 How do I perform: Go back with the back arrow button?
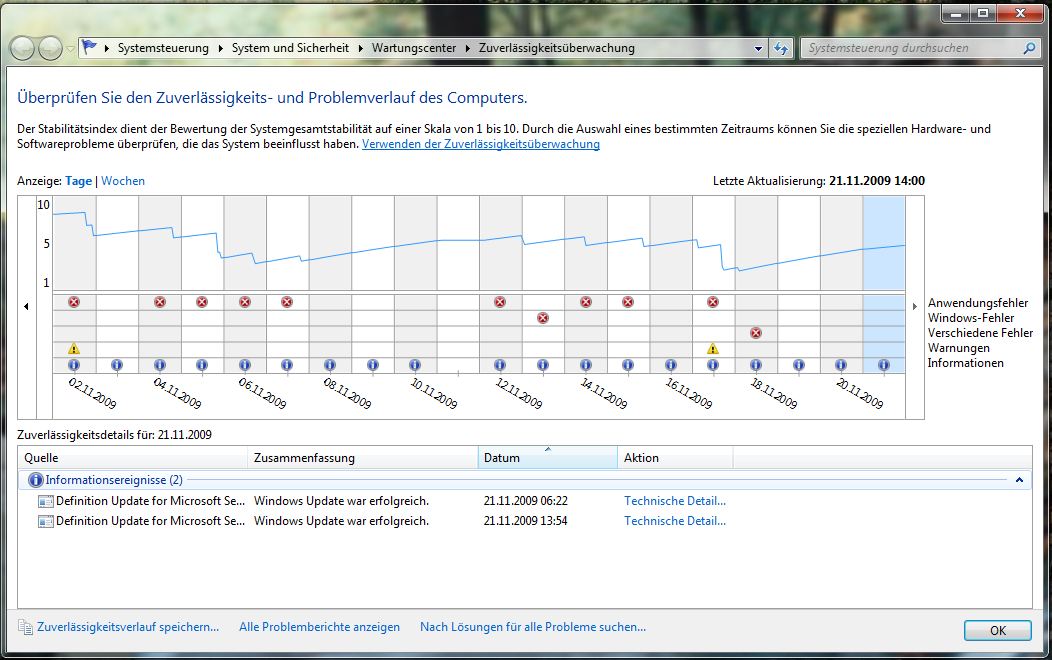pos(22,48)
